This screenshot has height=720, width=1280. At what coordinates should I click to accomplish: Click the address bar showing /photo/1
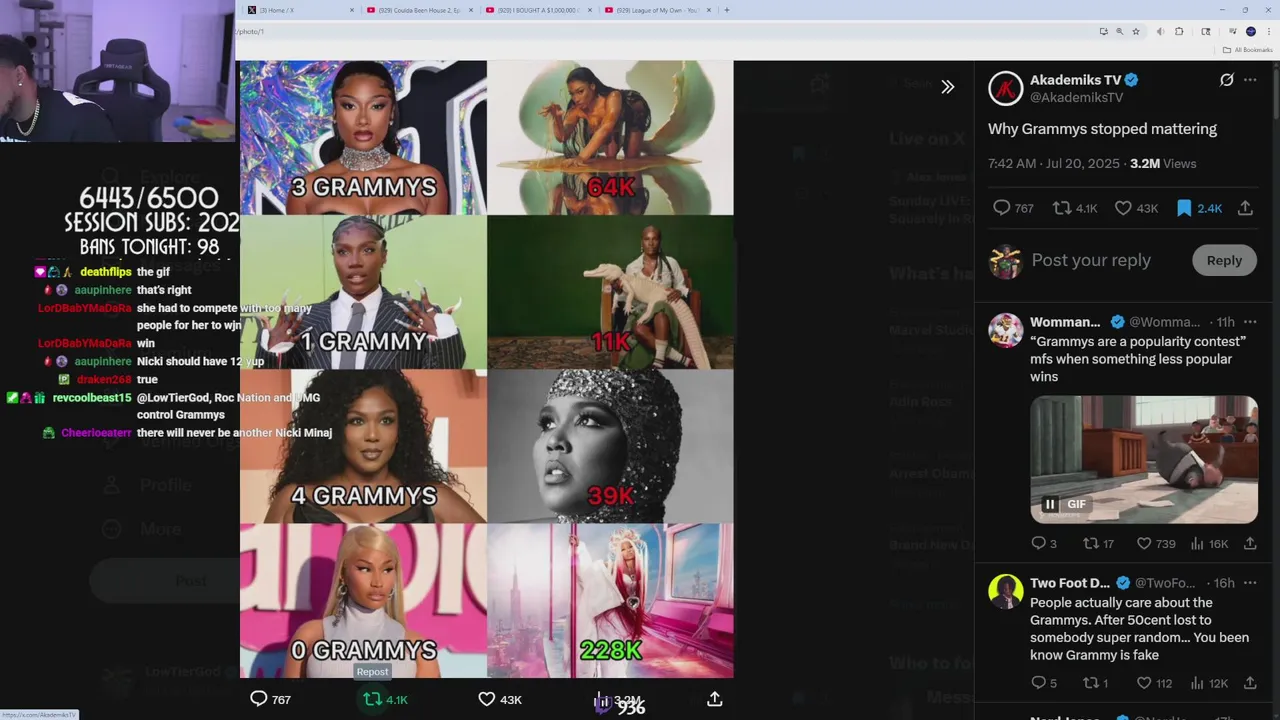(660, 31)
